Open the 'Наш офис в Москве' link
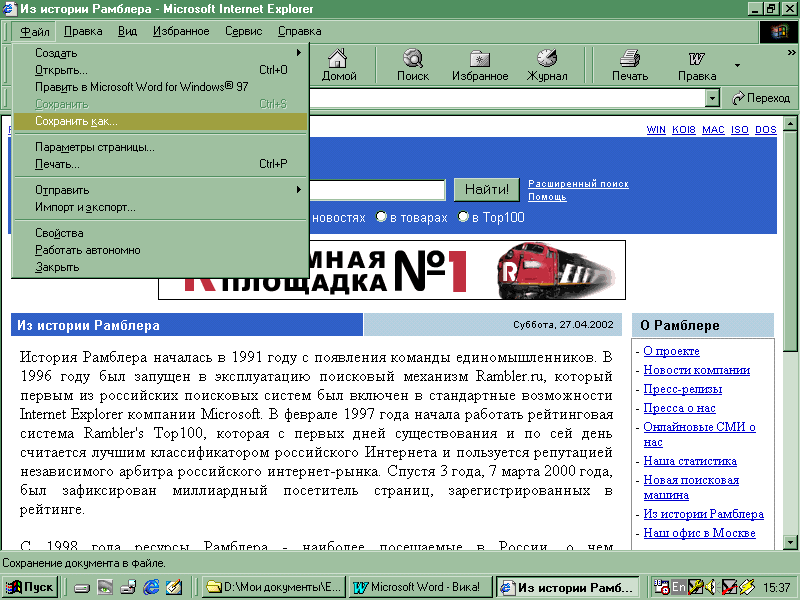 pyautogui.click(x=699, y=533)
